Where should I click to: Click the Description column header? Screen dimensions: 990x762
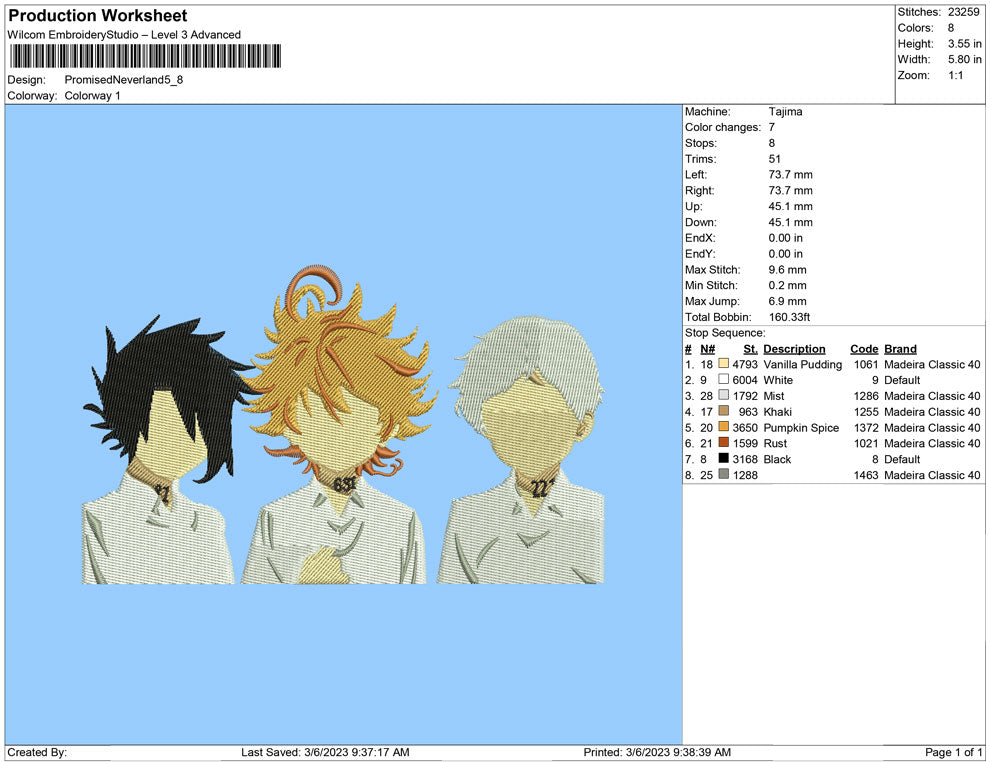click(795, 348)
